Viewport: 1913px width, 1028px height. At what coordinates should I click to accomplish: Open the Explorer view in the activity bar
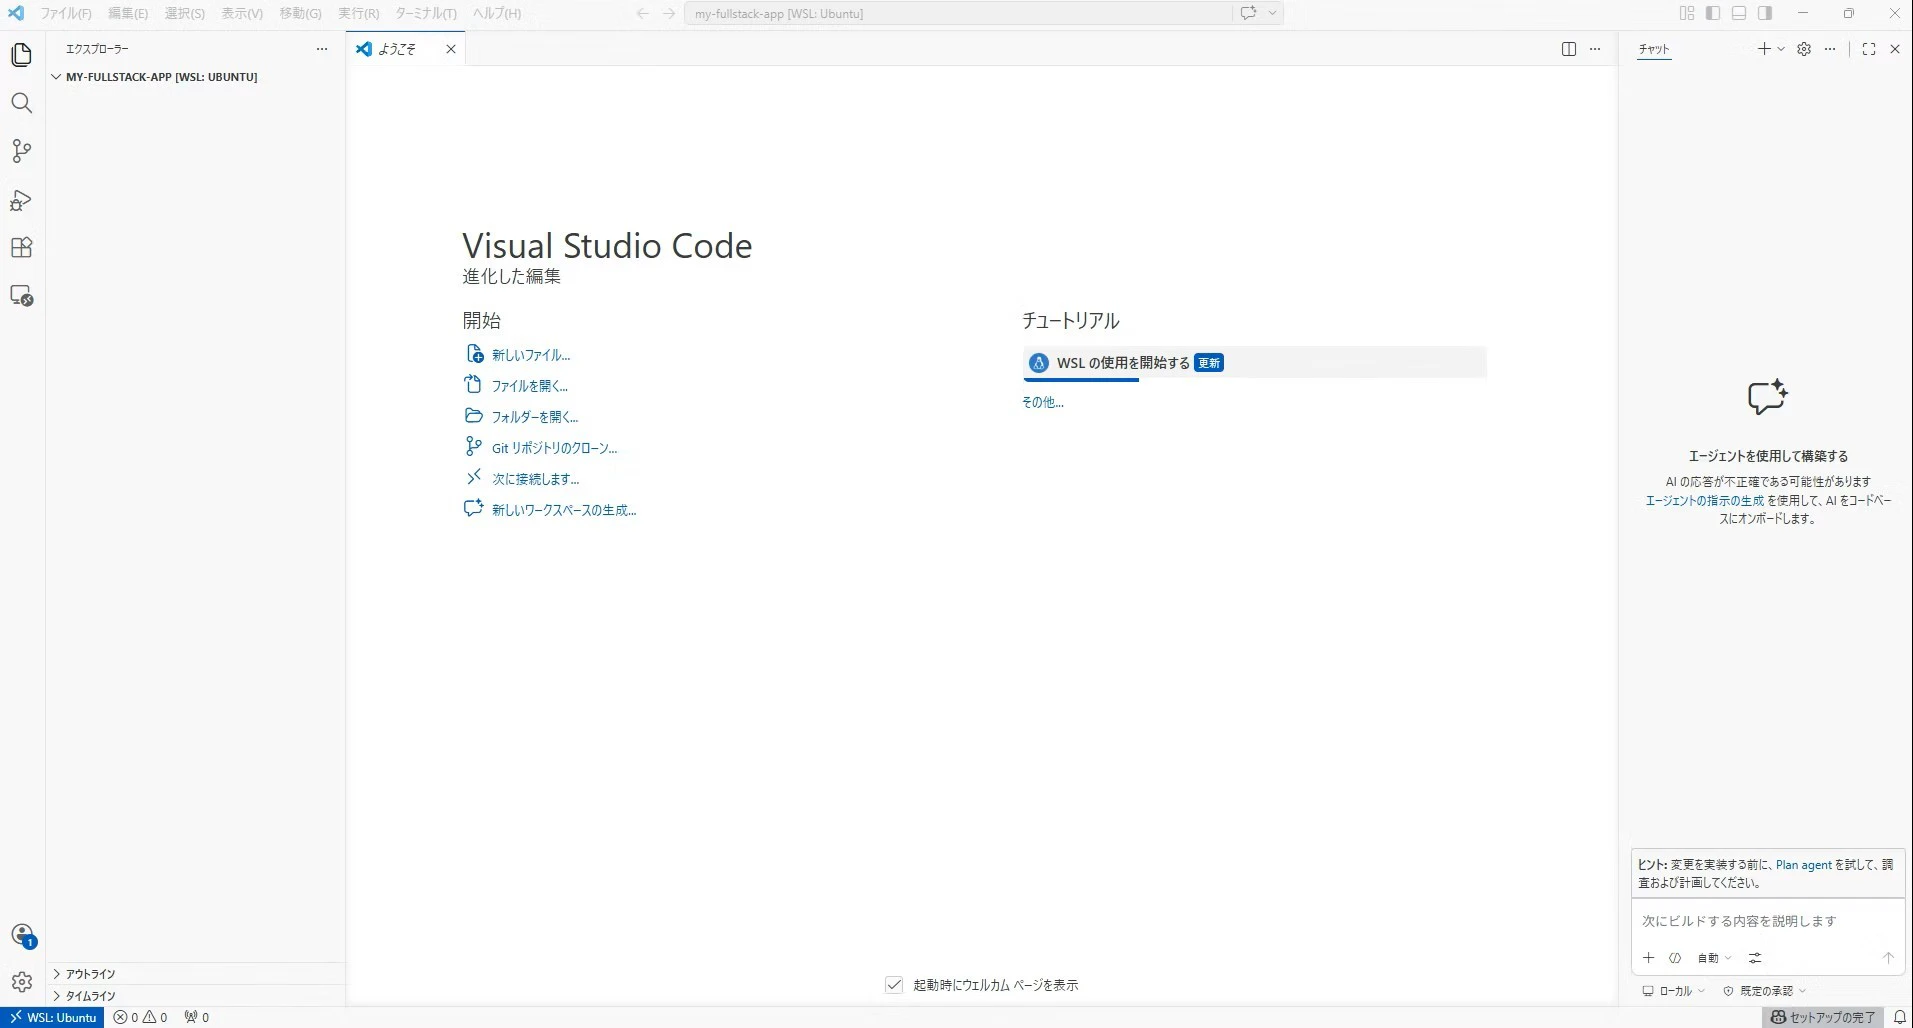(22, 55)
